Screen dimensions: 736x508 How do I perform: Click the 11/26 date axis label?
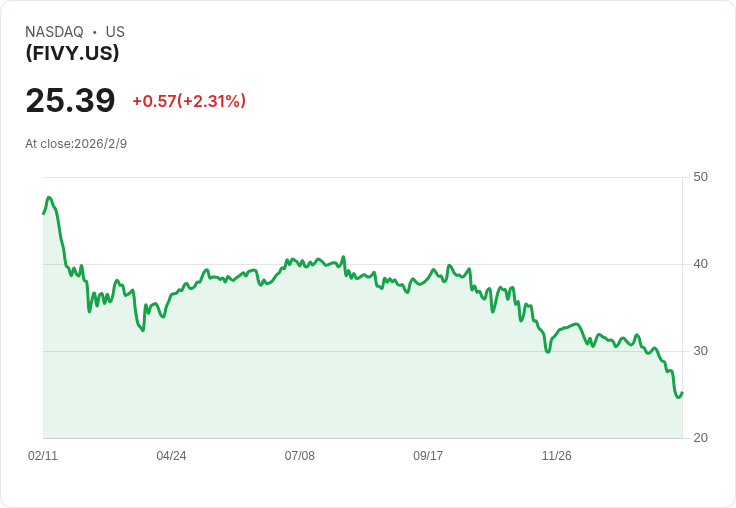click(x=557, y=455)
